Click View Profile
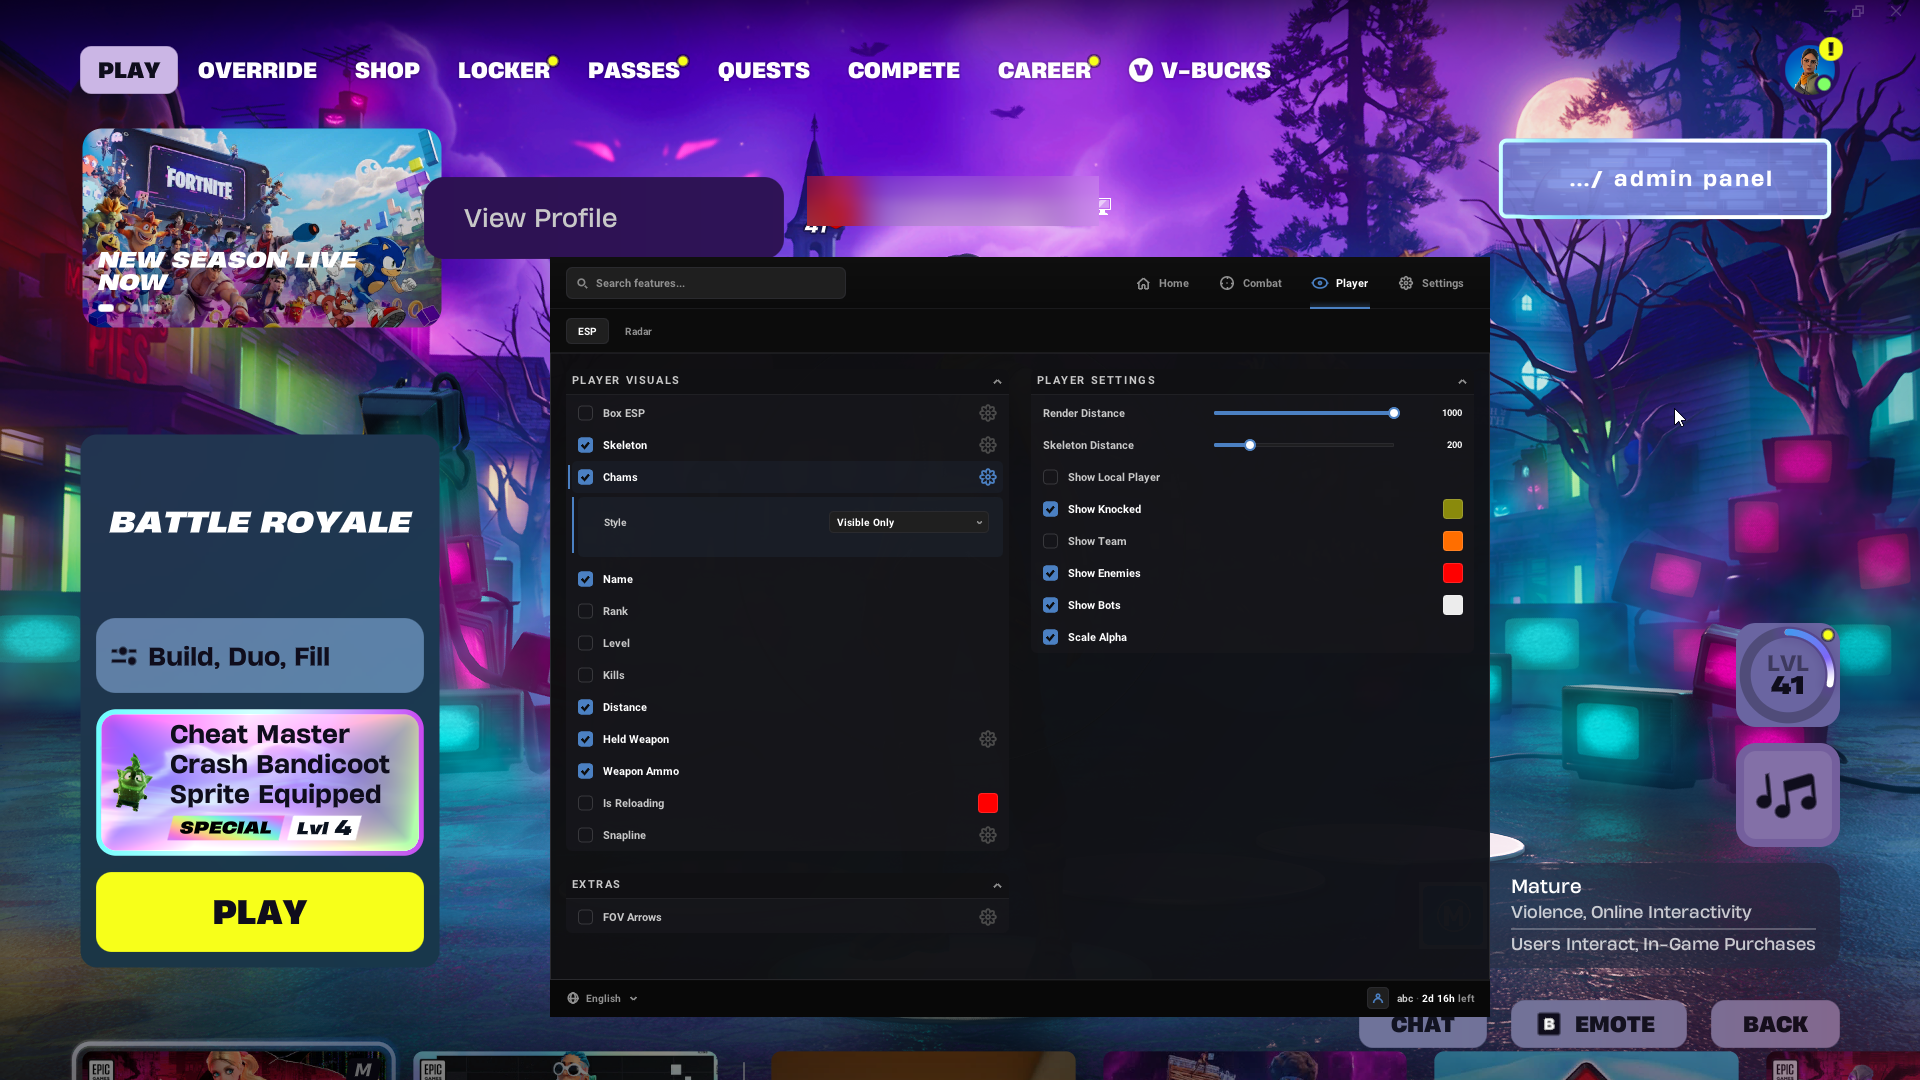1920x1080 pixels. click(604, 218)
